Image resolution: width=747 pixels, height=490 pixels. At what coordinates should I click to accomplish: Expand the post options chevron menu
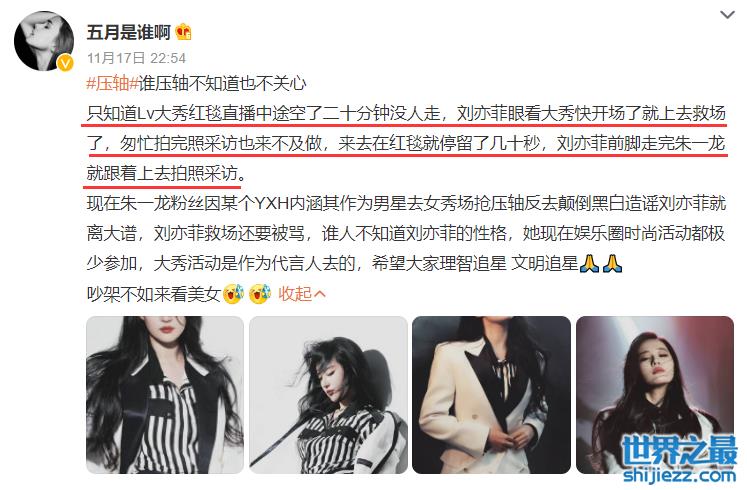727,15
